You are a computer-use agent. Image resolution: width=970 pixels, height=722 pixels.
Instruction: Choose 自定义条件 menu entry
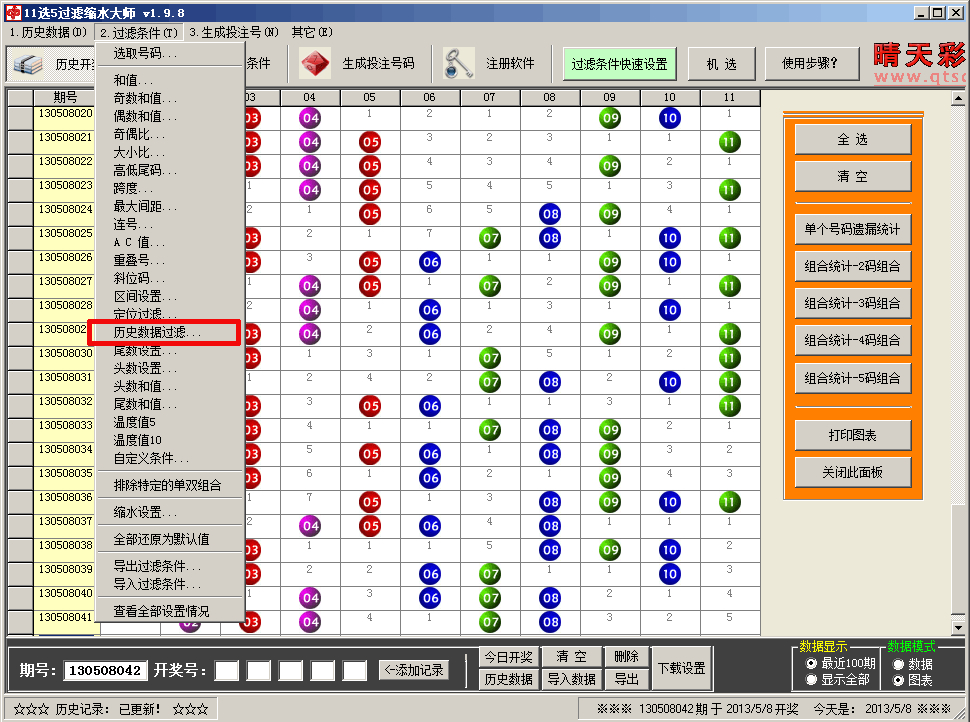[x=170, y=458]
